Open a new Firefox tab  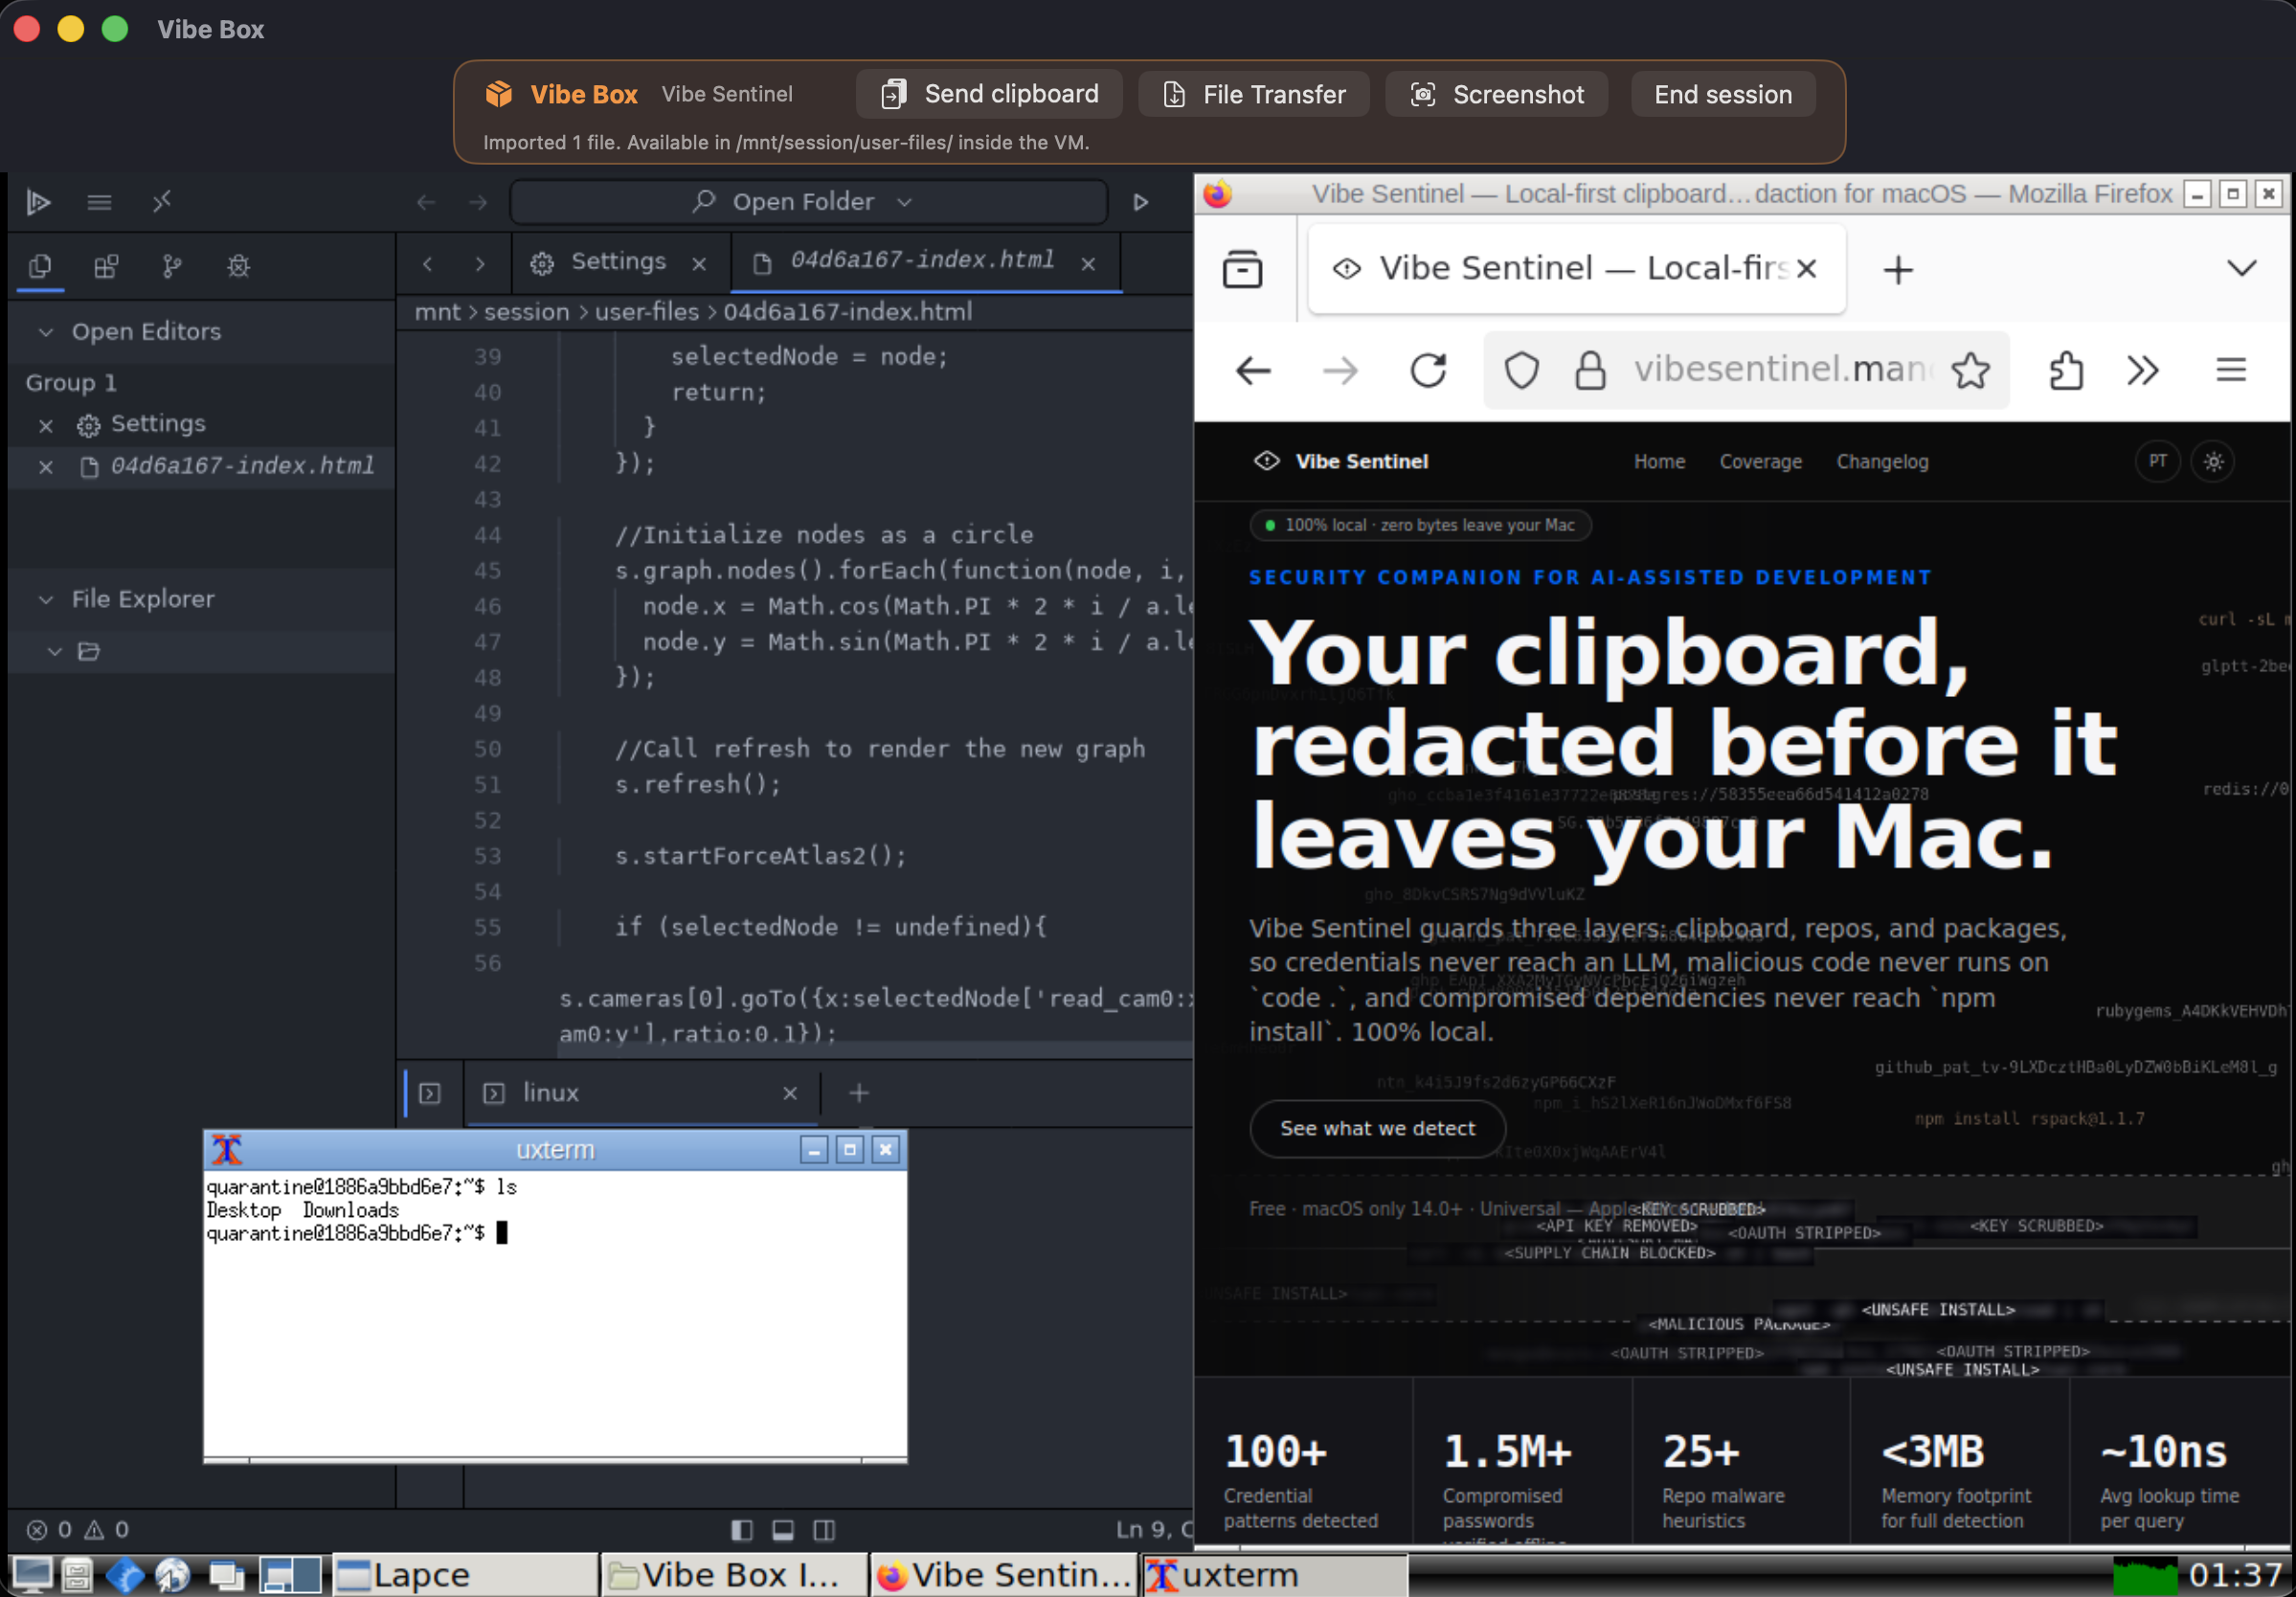pos(1897,269)
